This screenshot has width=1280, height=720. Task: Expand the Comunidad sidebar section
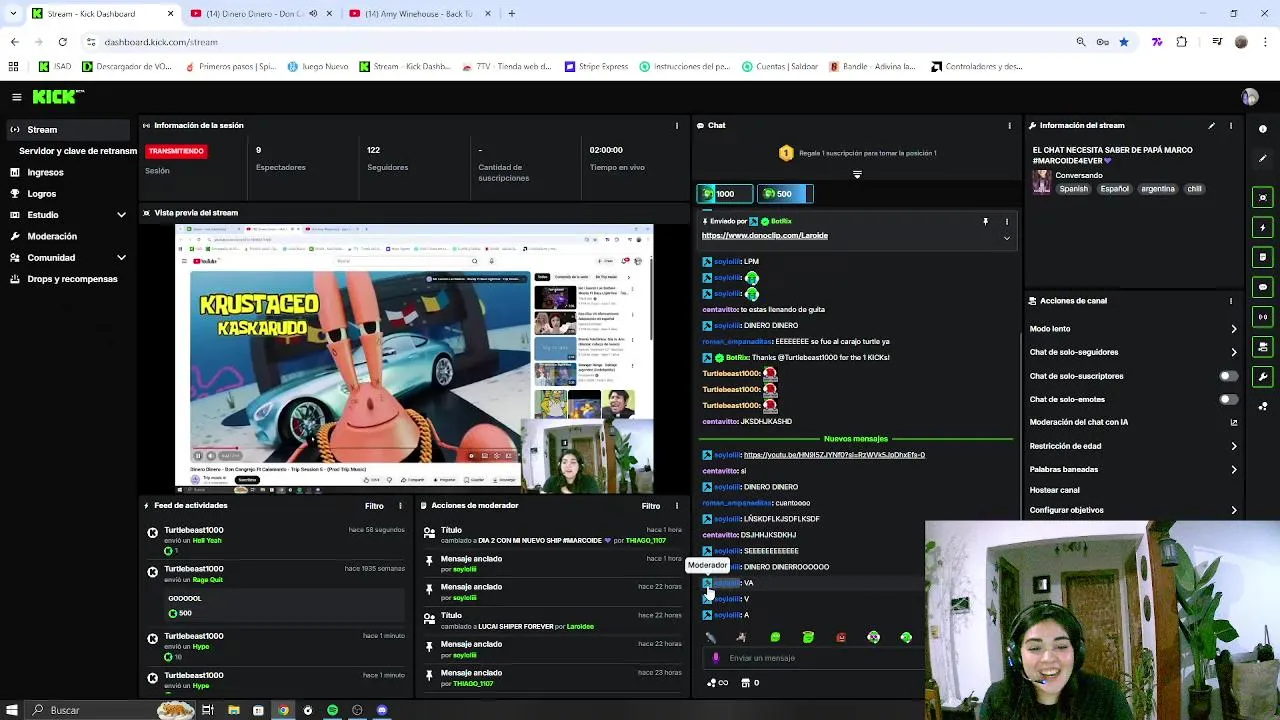[121, 258]
